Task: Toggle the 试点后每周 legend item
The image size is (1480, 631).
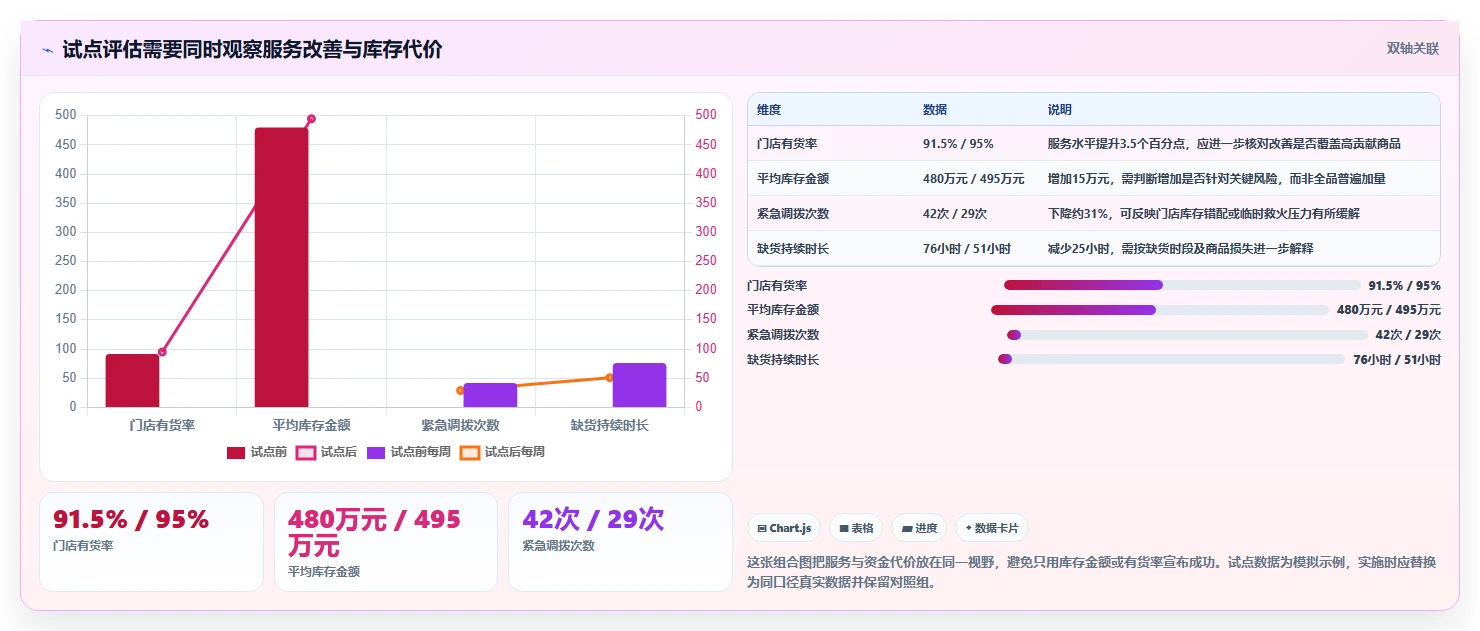Action: [x=503, y=452]
